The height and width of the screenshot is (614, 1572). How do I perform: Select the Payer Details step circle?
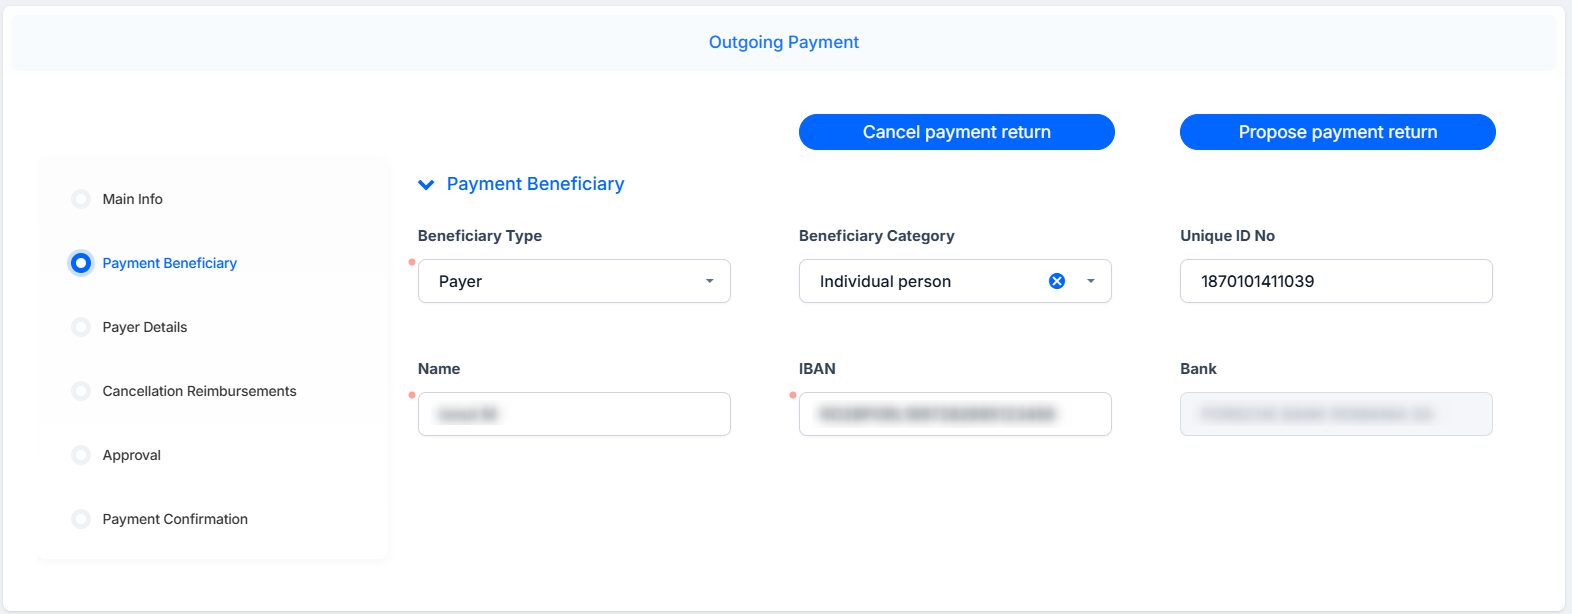[81, 327]
